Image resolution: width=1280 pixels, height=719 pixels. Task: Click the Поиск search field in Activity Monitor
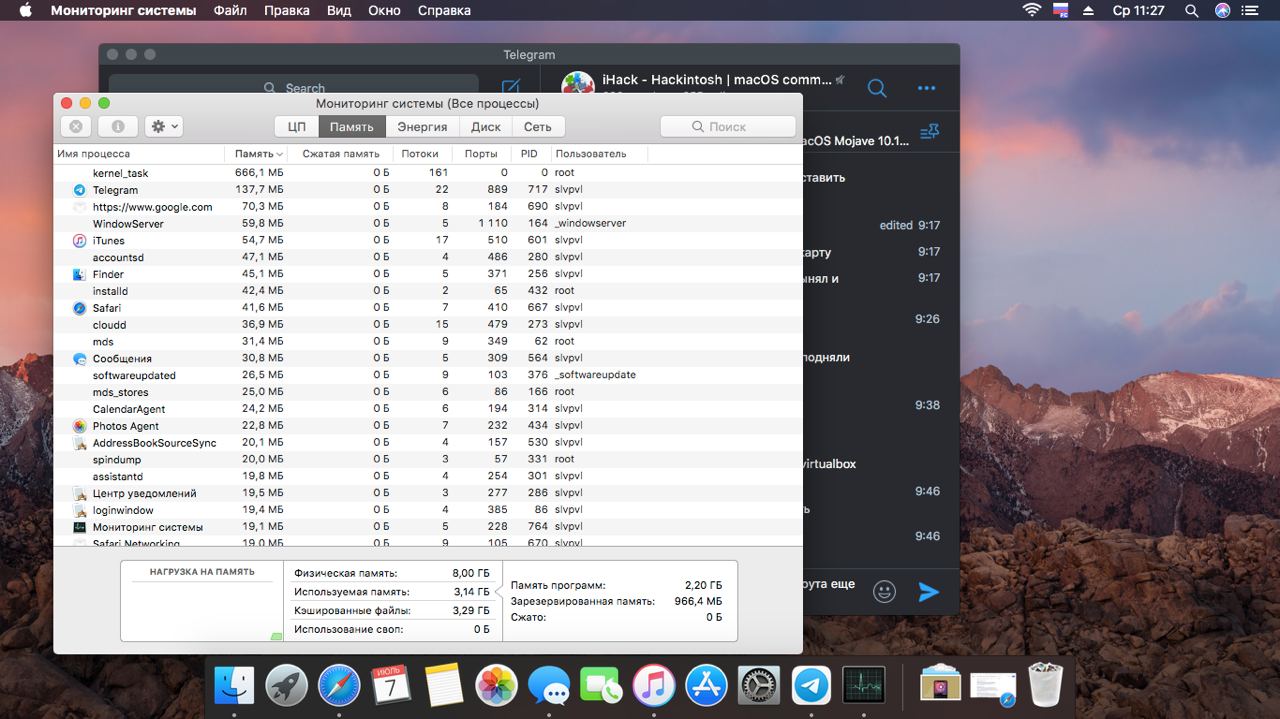[728, 126]
